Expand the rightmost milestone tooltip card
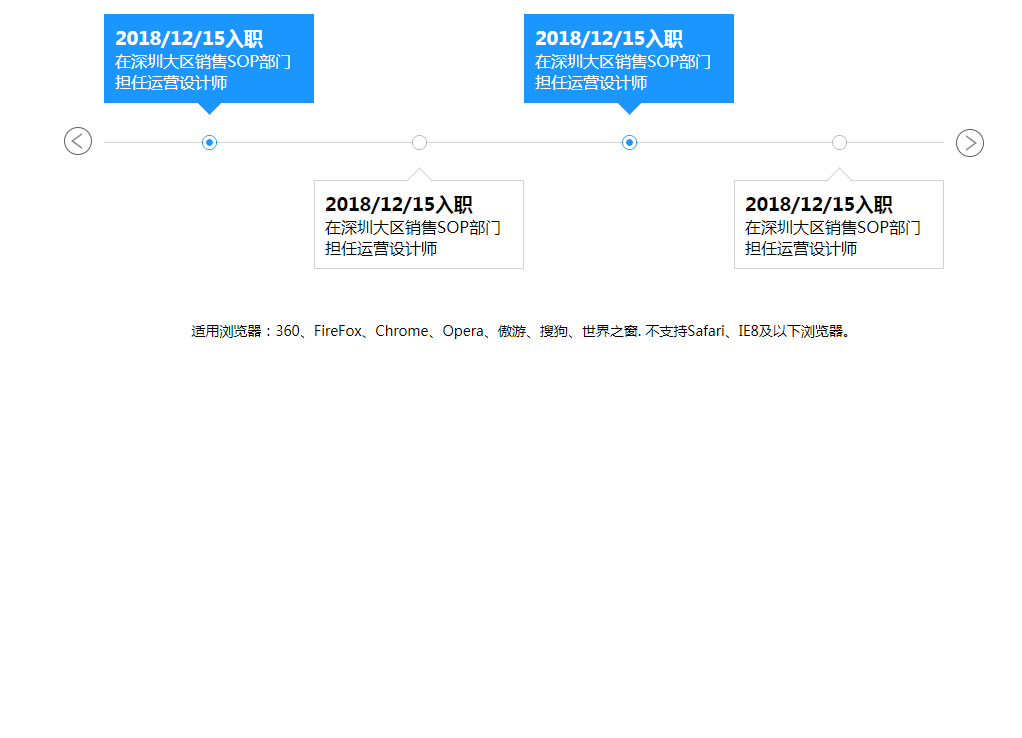Viewport: 1022px width, 738px height. click(839, 224)
